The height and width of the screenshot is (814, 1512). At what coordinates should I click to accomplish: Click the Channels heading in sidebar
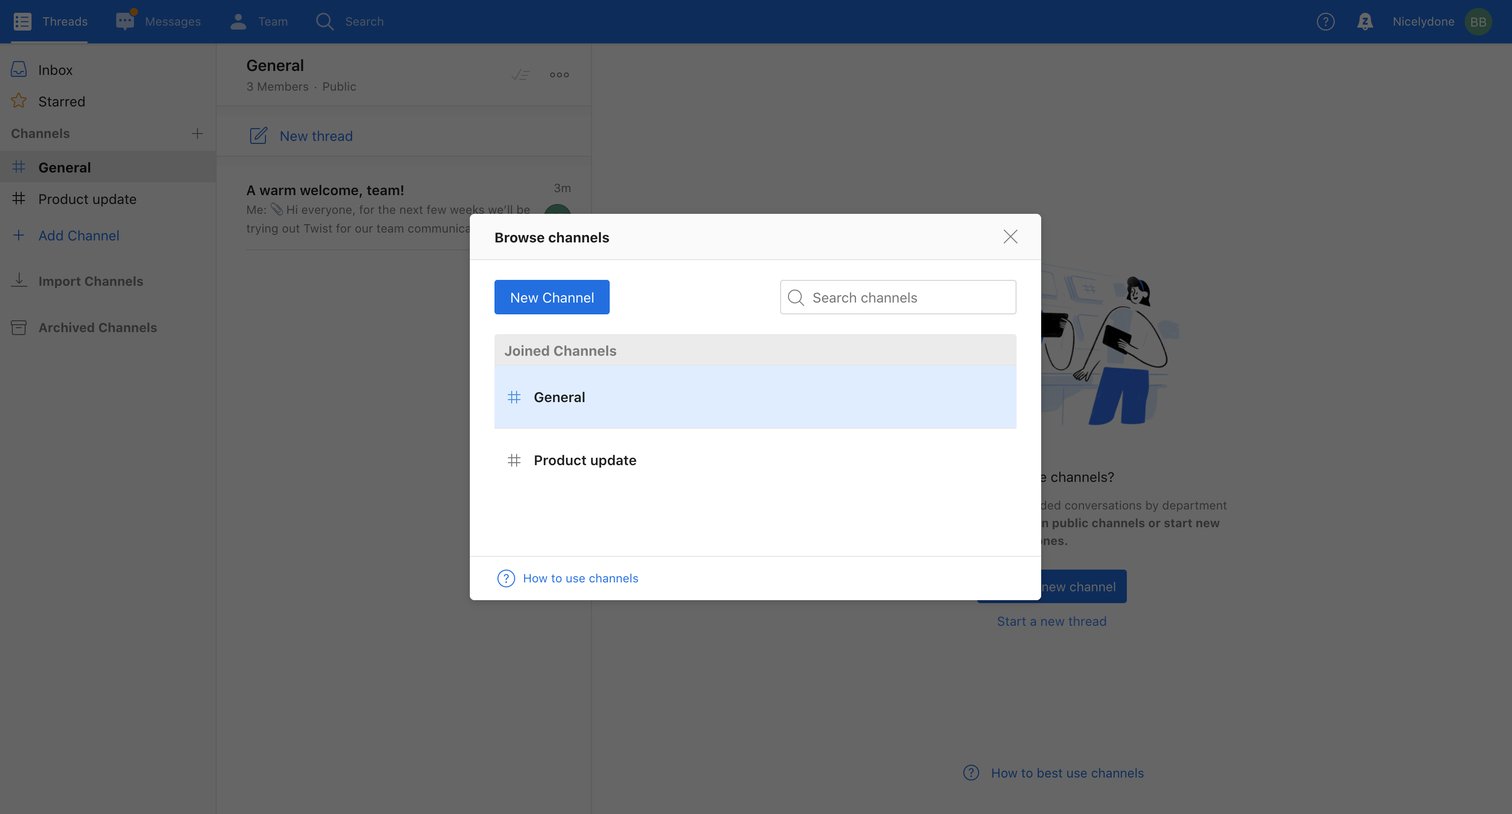40,133
